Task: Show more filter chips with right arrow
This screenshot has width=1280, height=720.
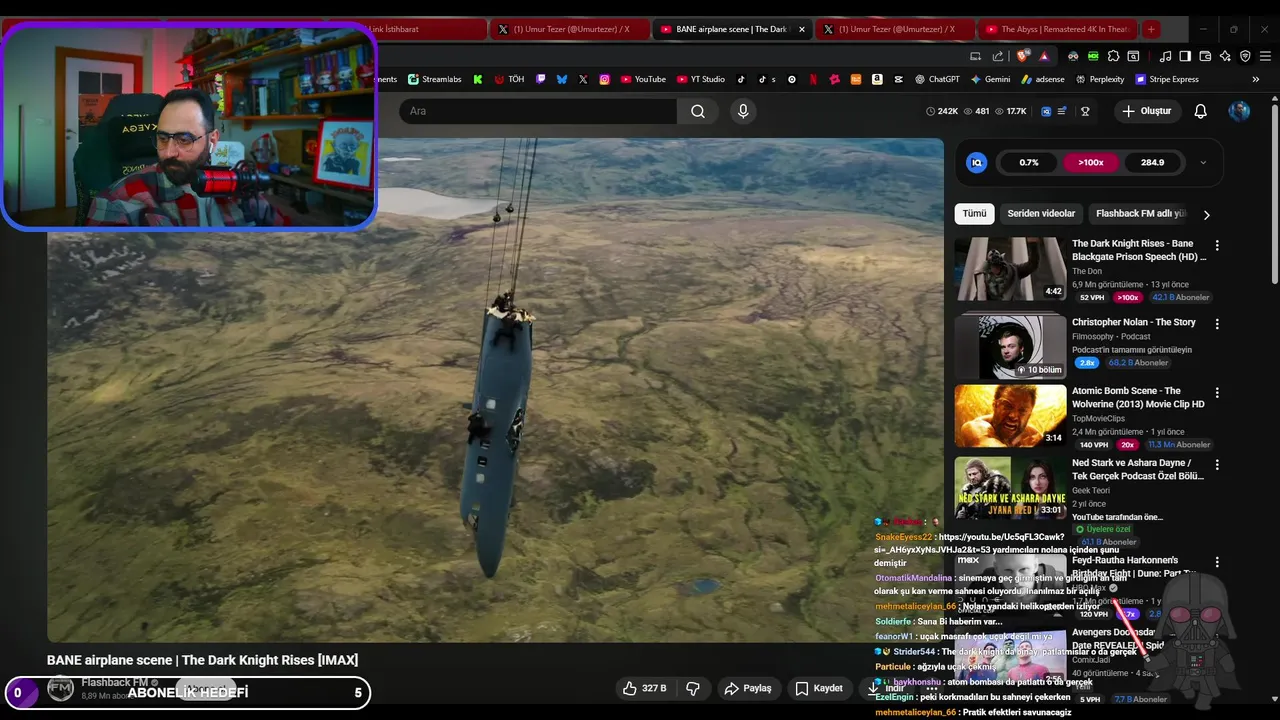Action: [1206, 214]
